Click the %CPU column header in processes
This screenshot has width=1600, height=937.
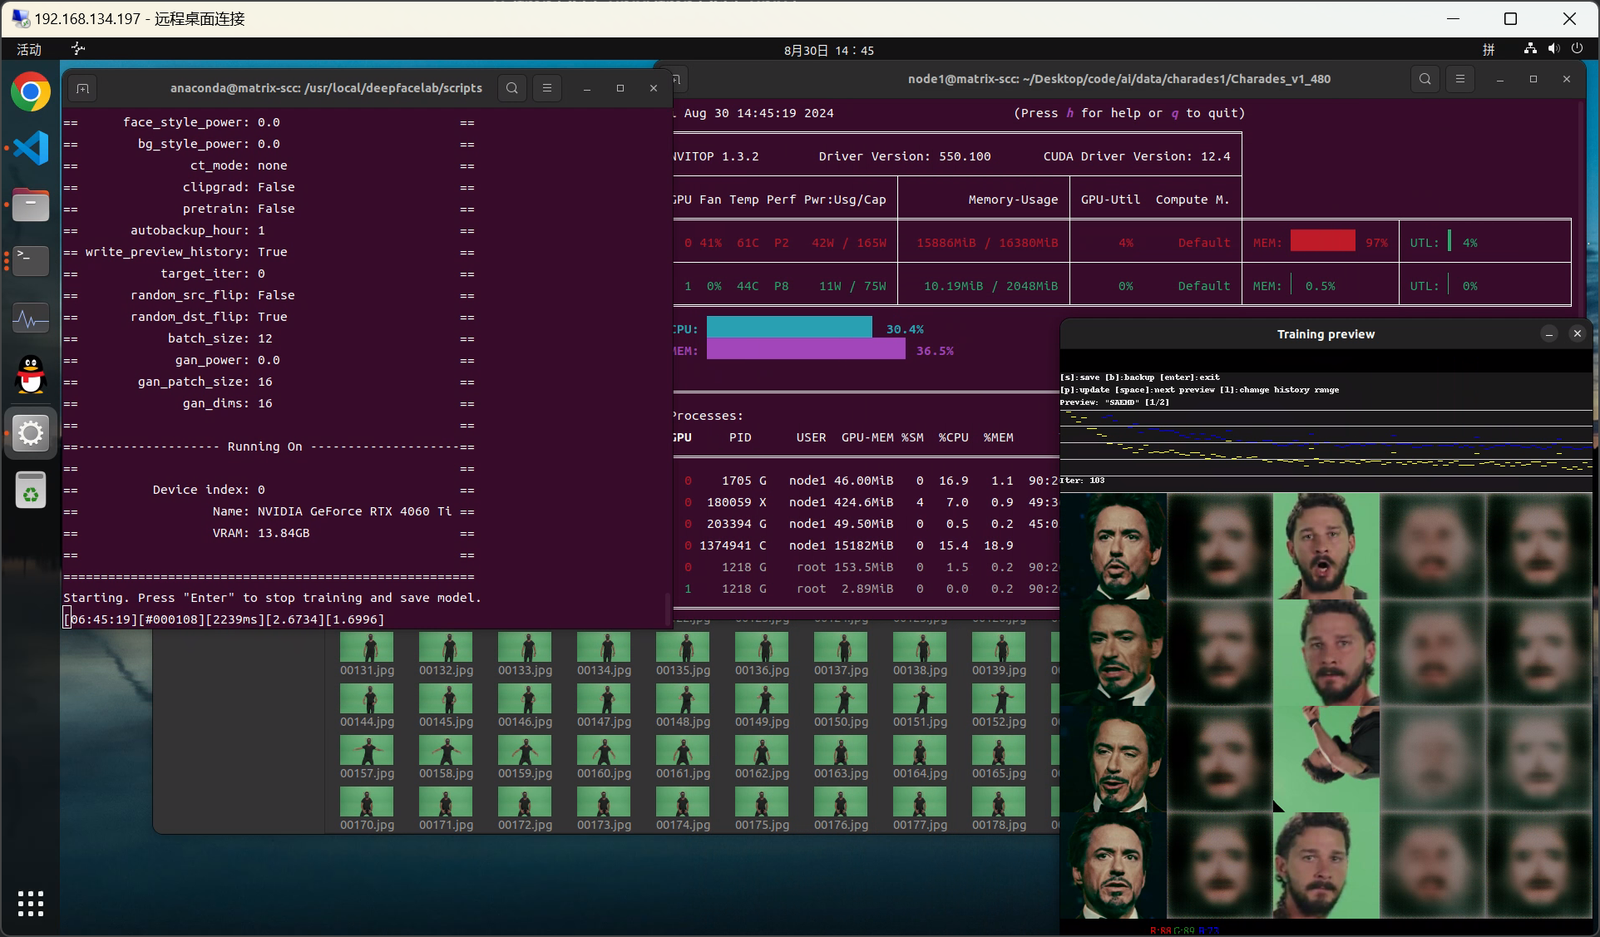point(953,438)
